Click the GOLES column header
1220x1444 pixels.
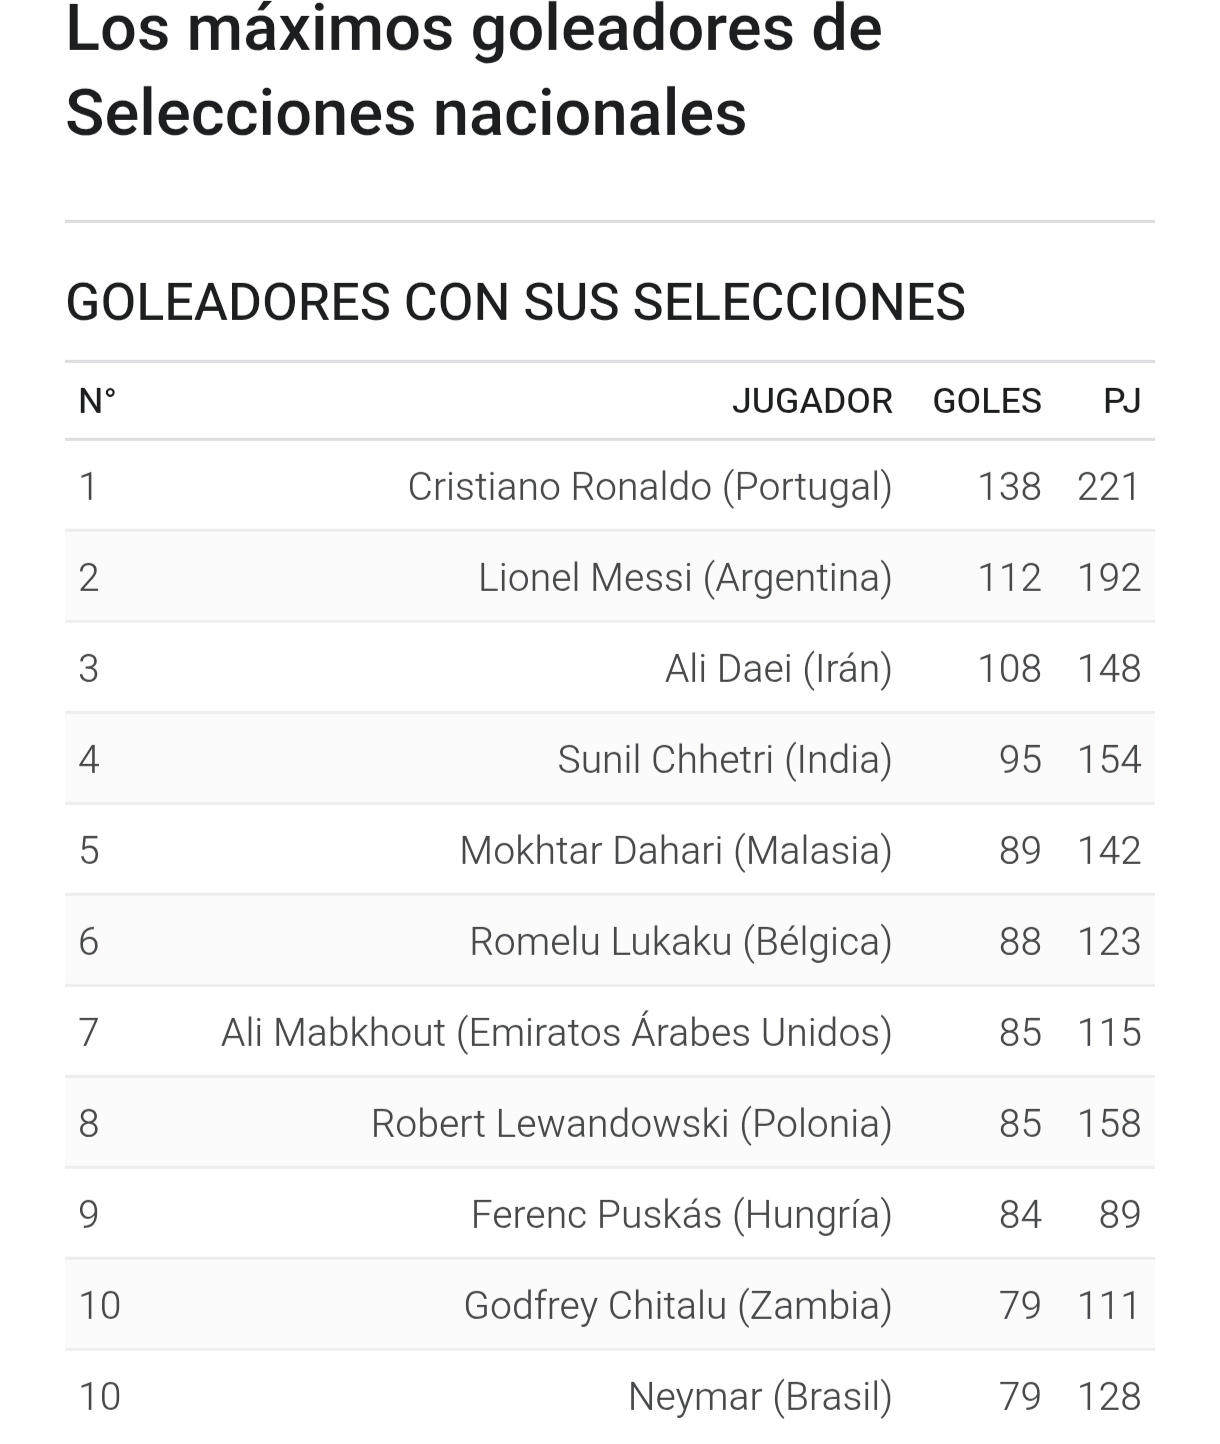(x=987, y=401)
